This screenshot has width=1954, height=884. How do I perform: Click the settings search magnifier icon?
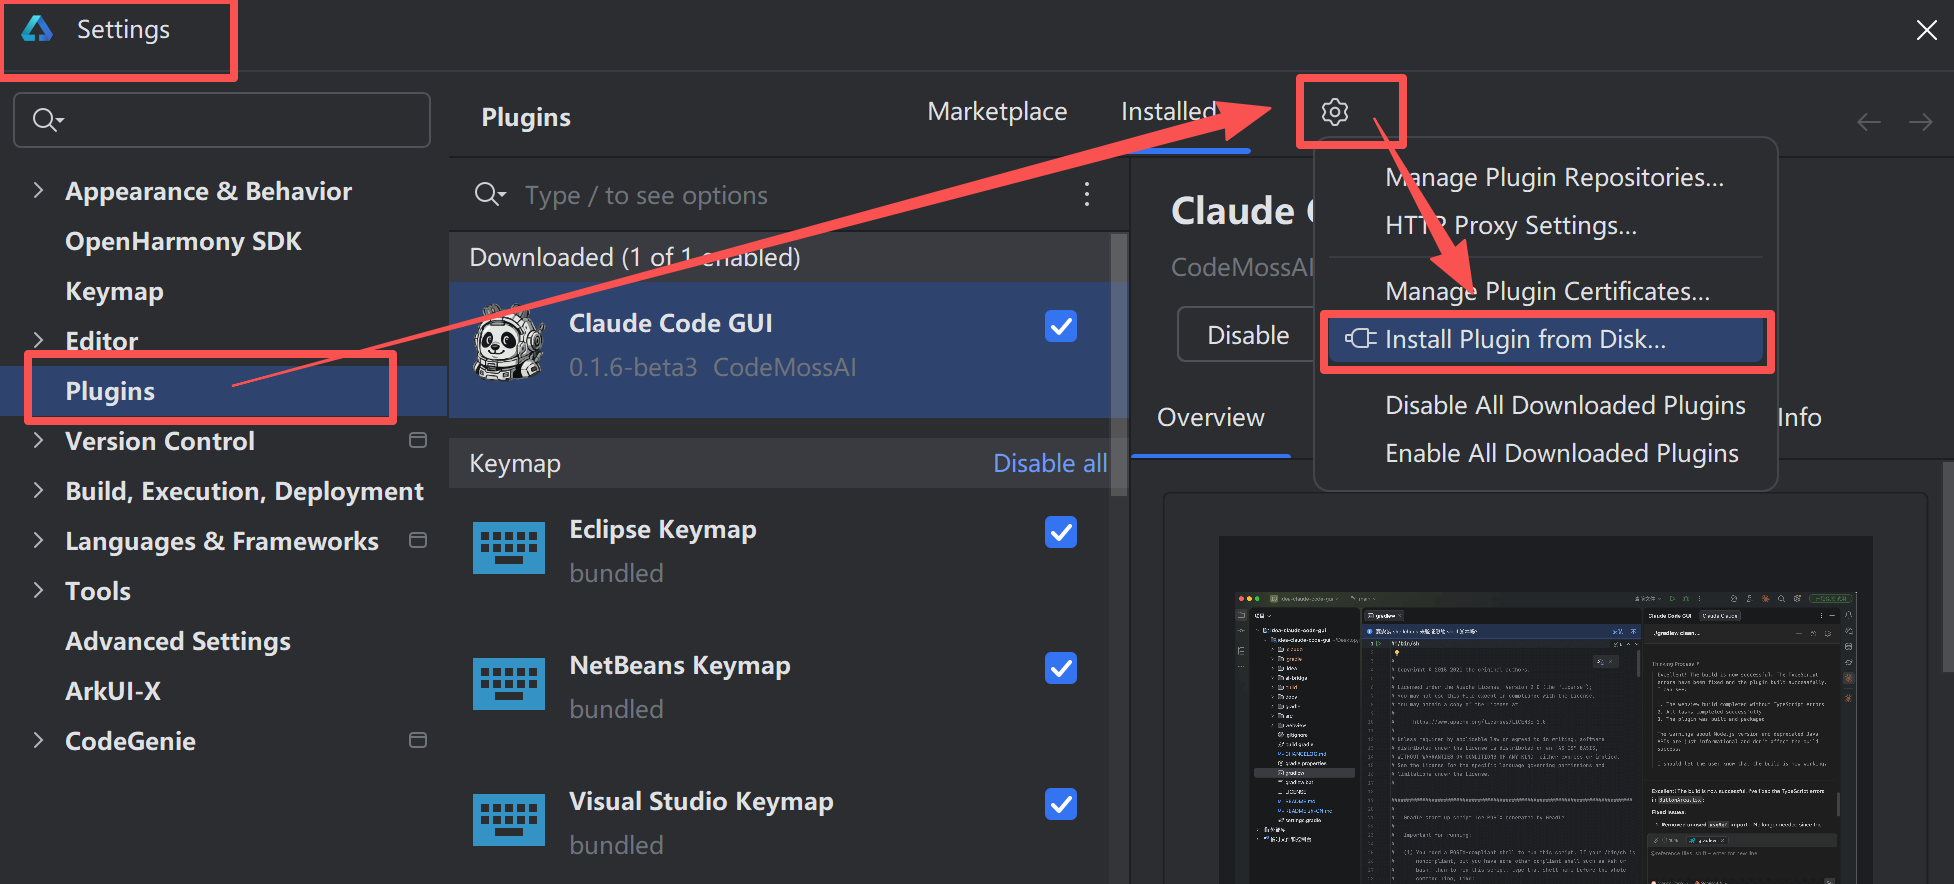pyautogui.click(x=46, y=120)
